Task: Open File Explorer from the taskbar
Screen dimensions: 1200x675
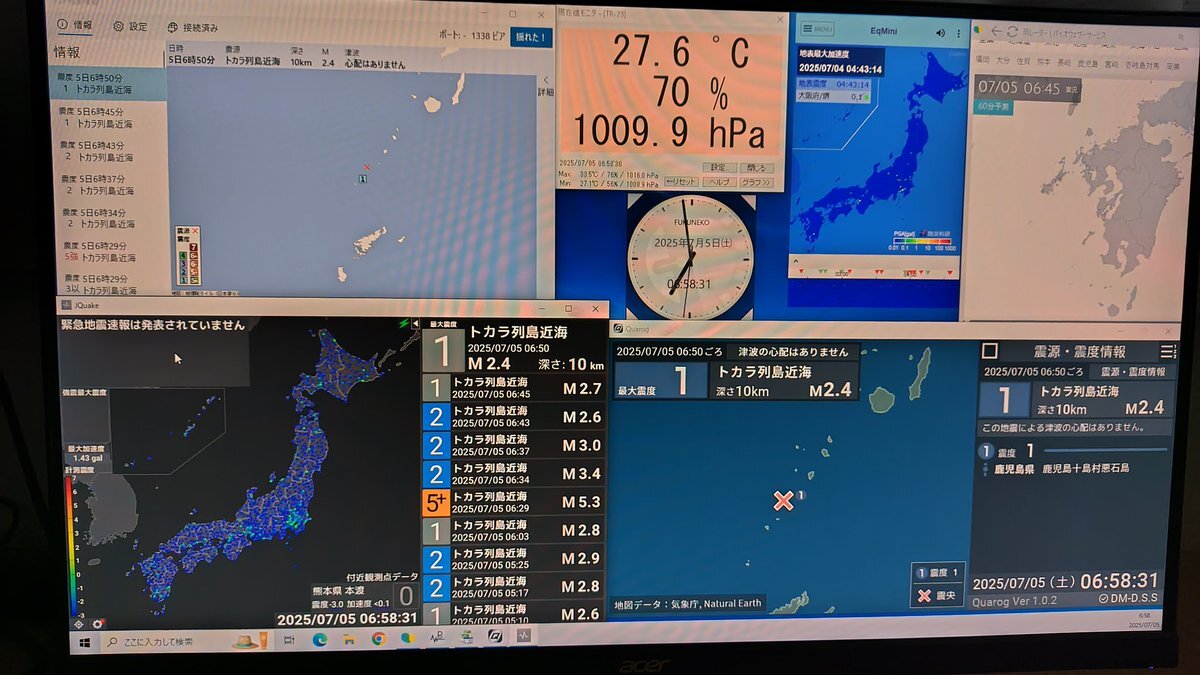Action: 350,640
